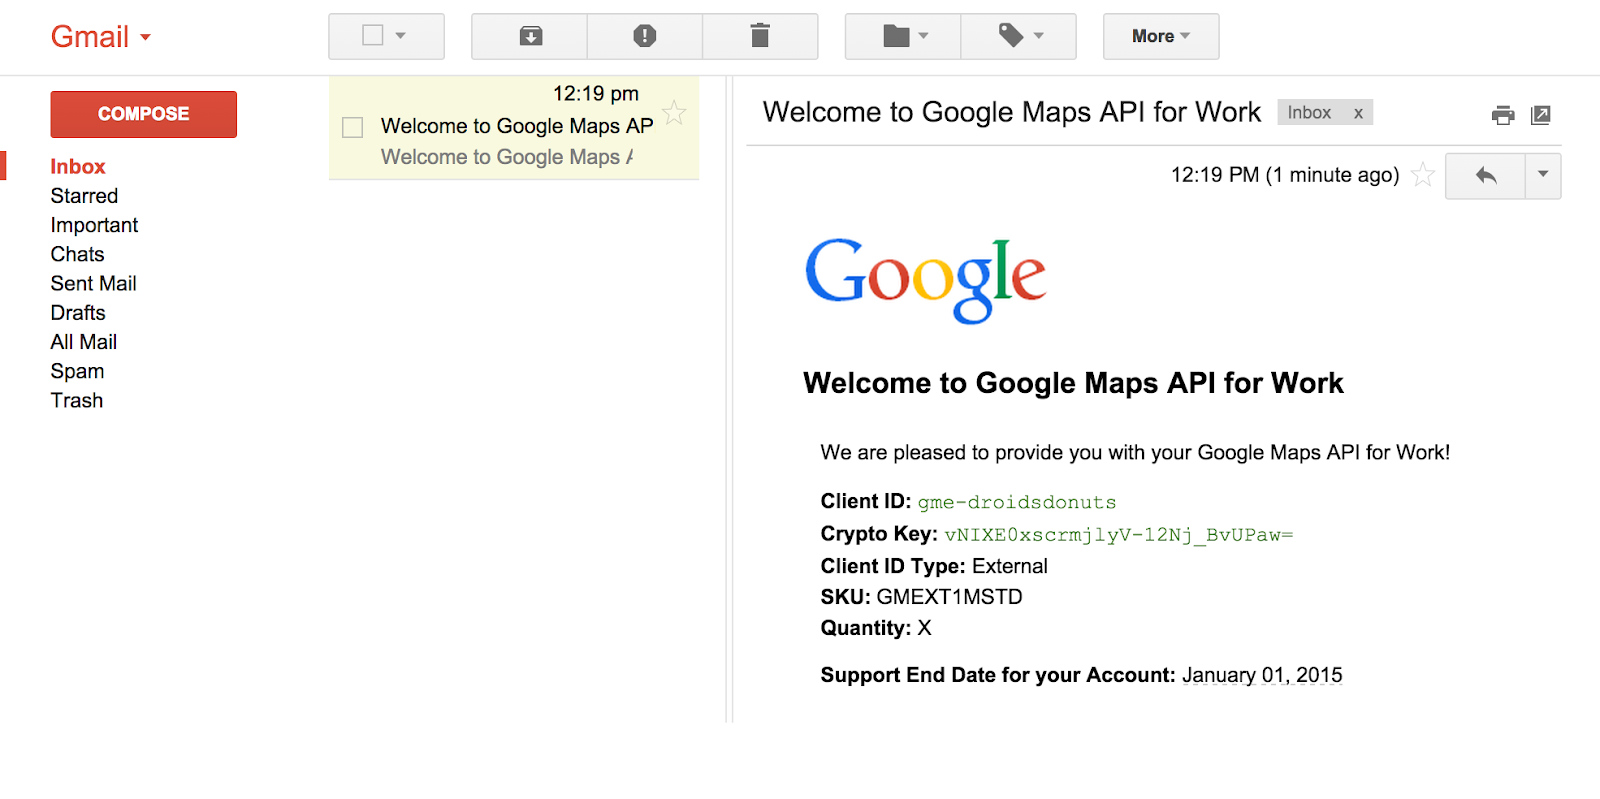The image size is (1600, 799).
Task: Reply using the arrow icon button
Action: click(1486, 176)
